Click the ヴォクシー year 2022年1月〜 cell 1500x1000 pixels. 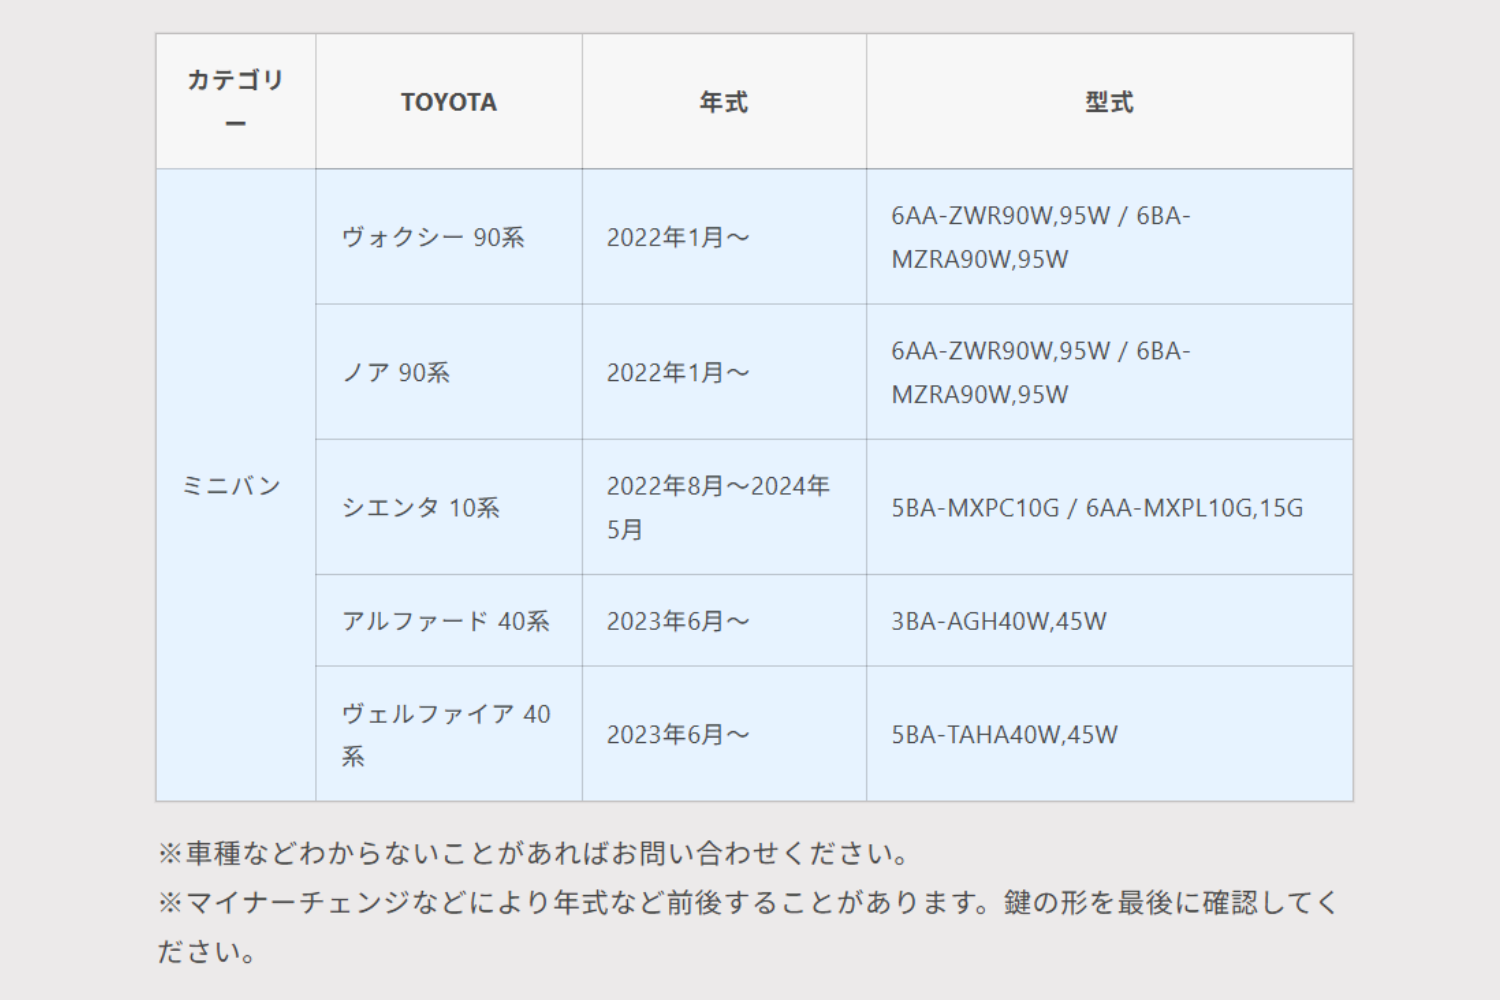pos(724,237)
